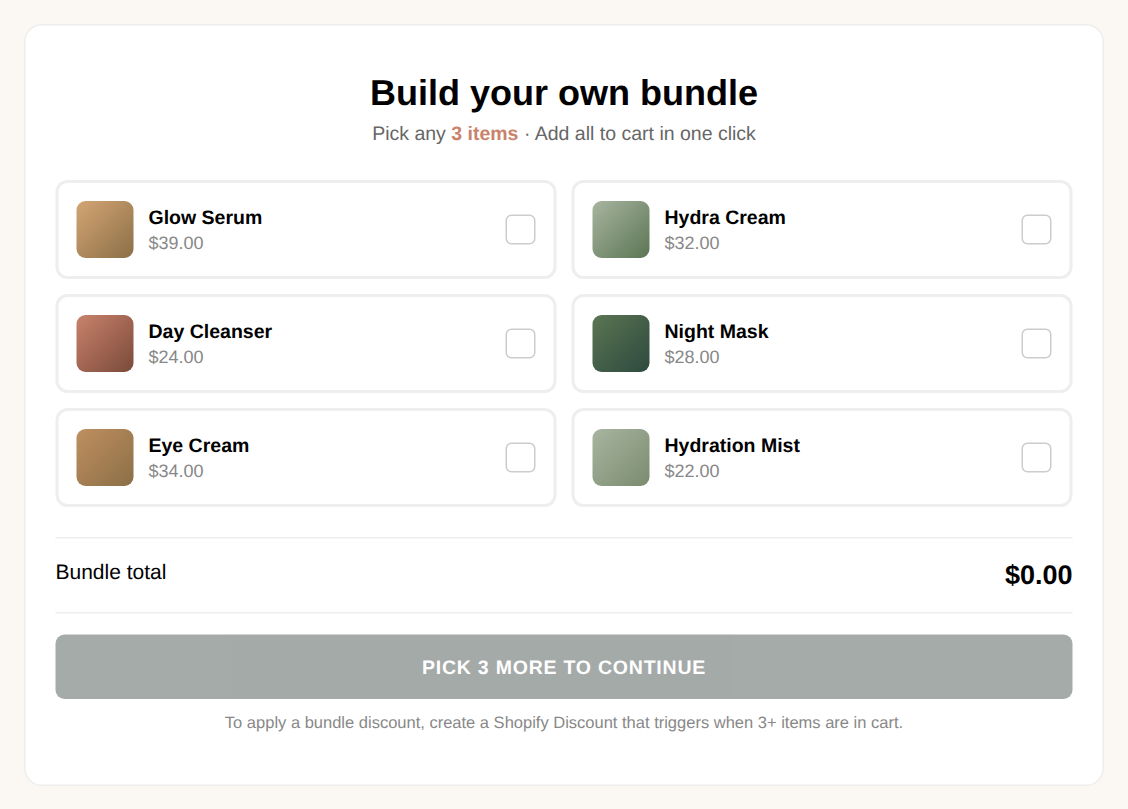1128x809 pixels.
Task: Click the Pick 3 More to Continue button
Action: (x=564, y=667)
